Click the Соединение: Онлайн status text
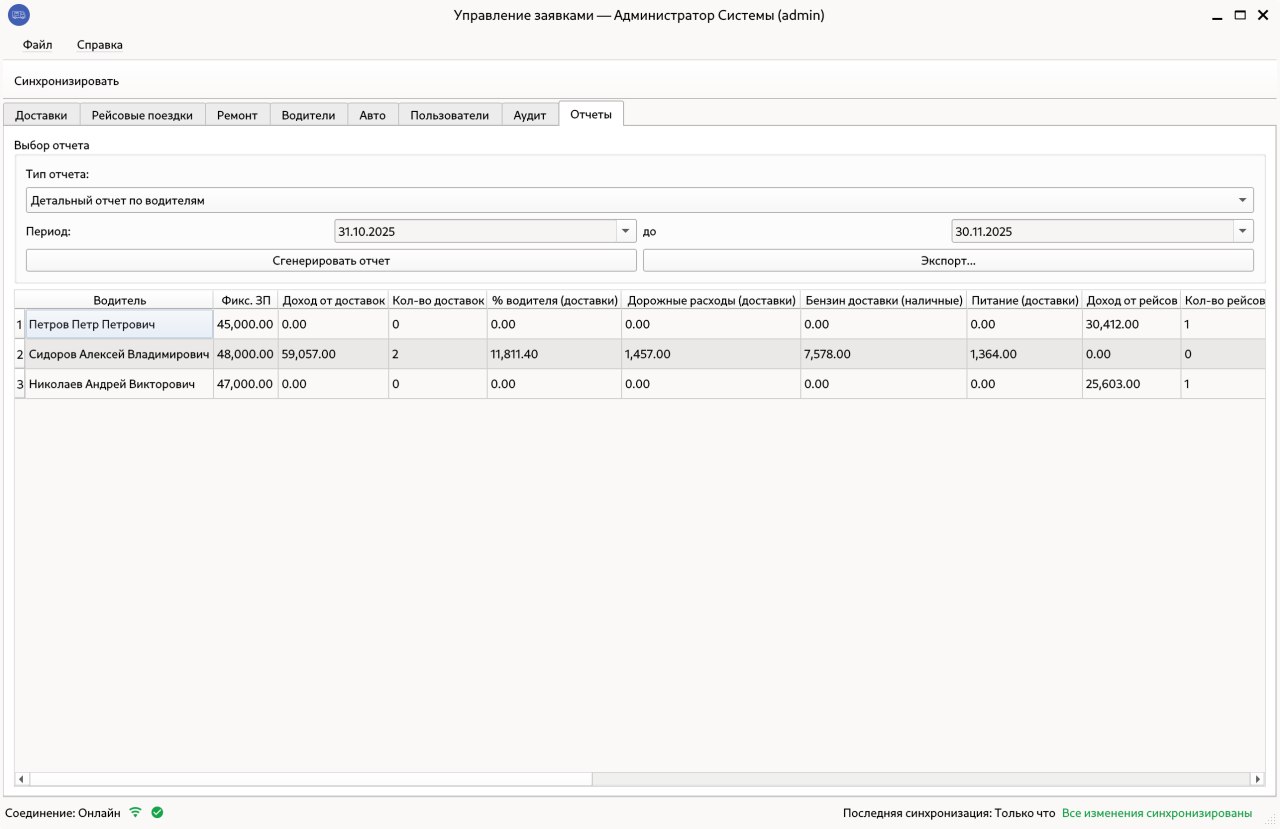1280x829 pixels. coord(63,813)
